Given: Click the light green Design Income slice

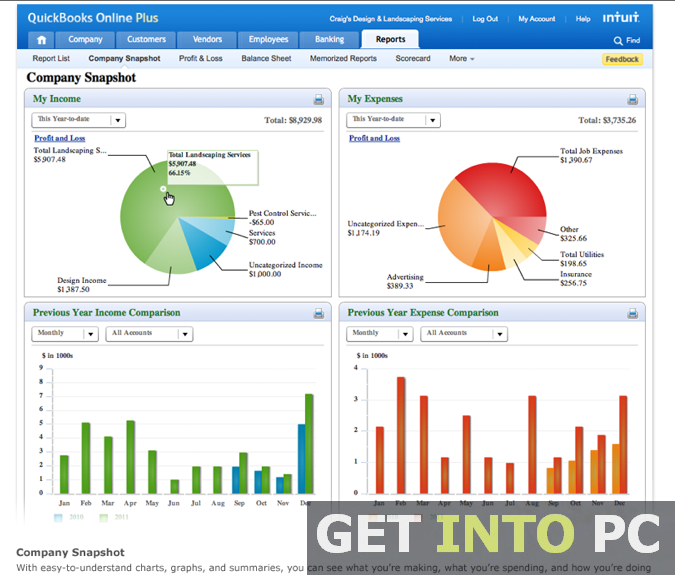Looking at the screenshot, I should coord(170,254).
